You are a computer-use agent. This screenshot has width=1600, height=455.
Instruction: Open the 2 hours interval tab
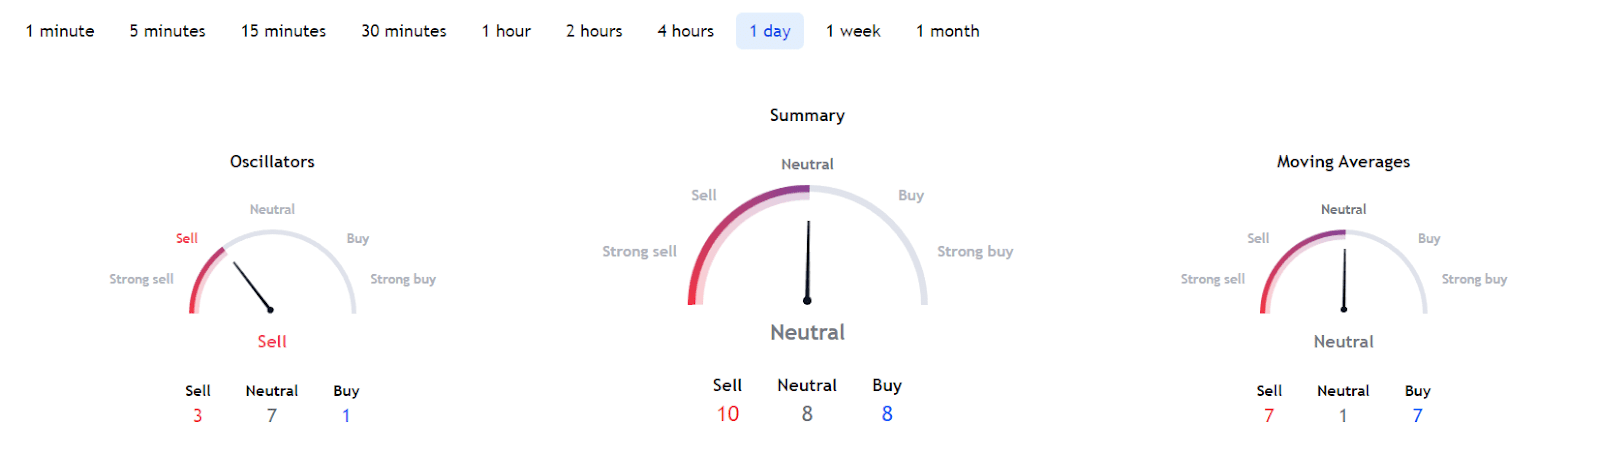(x=594, y=31)
